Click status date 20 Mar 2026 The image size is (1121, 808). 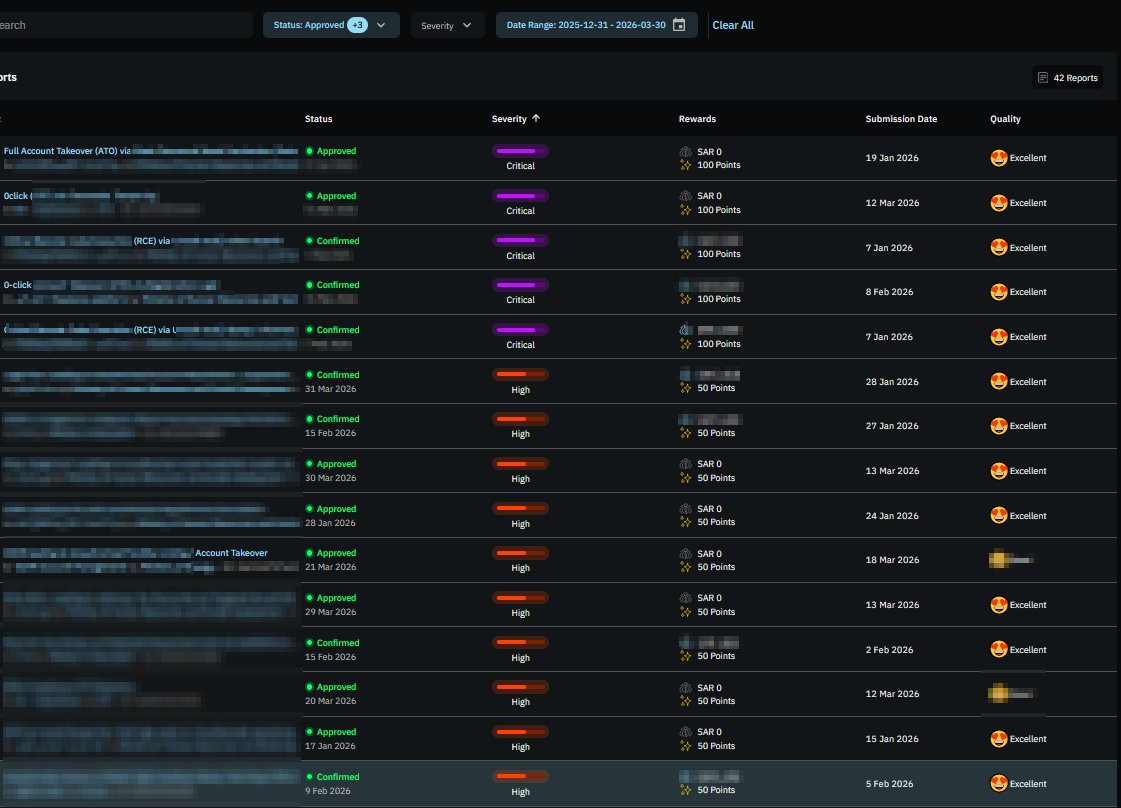pos(330,701)
